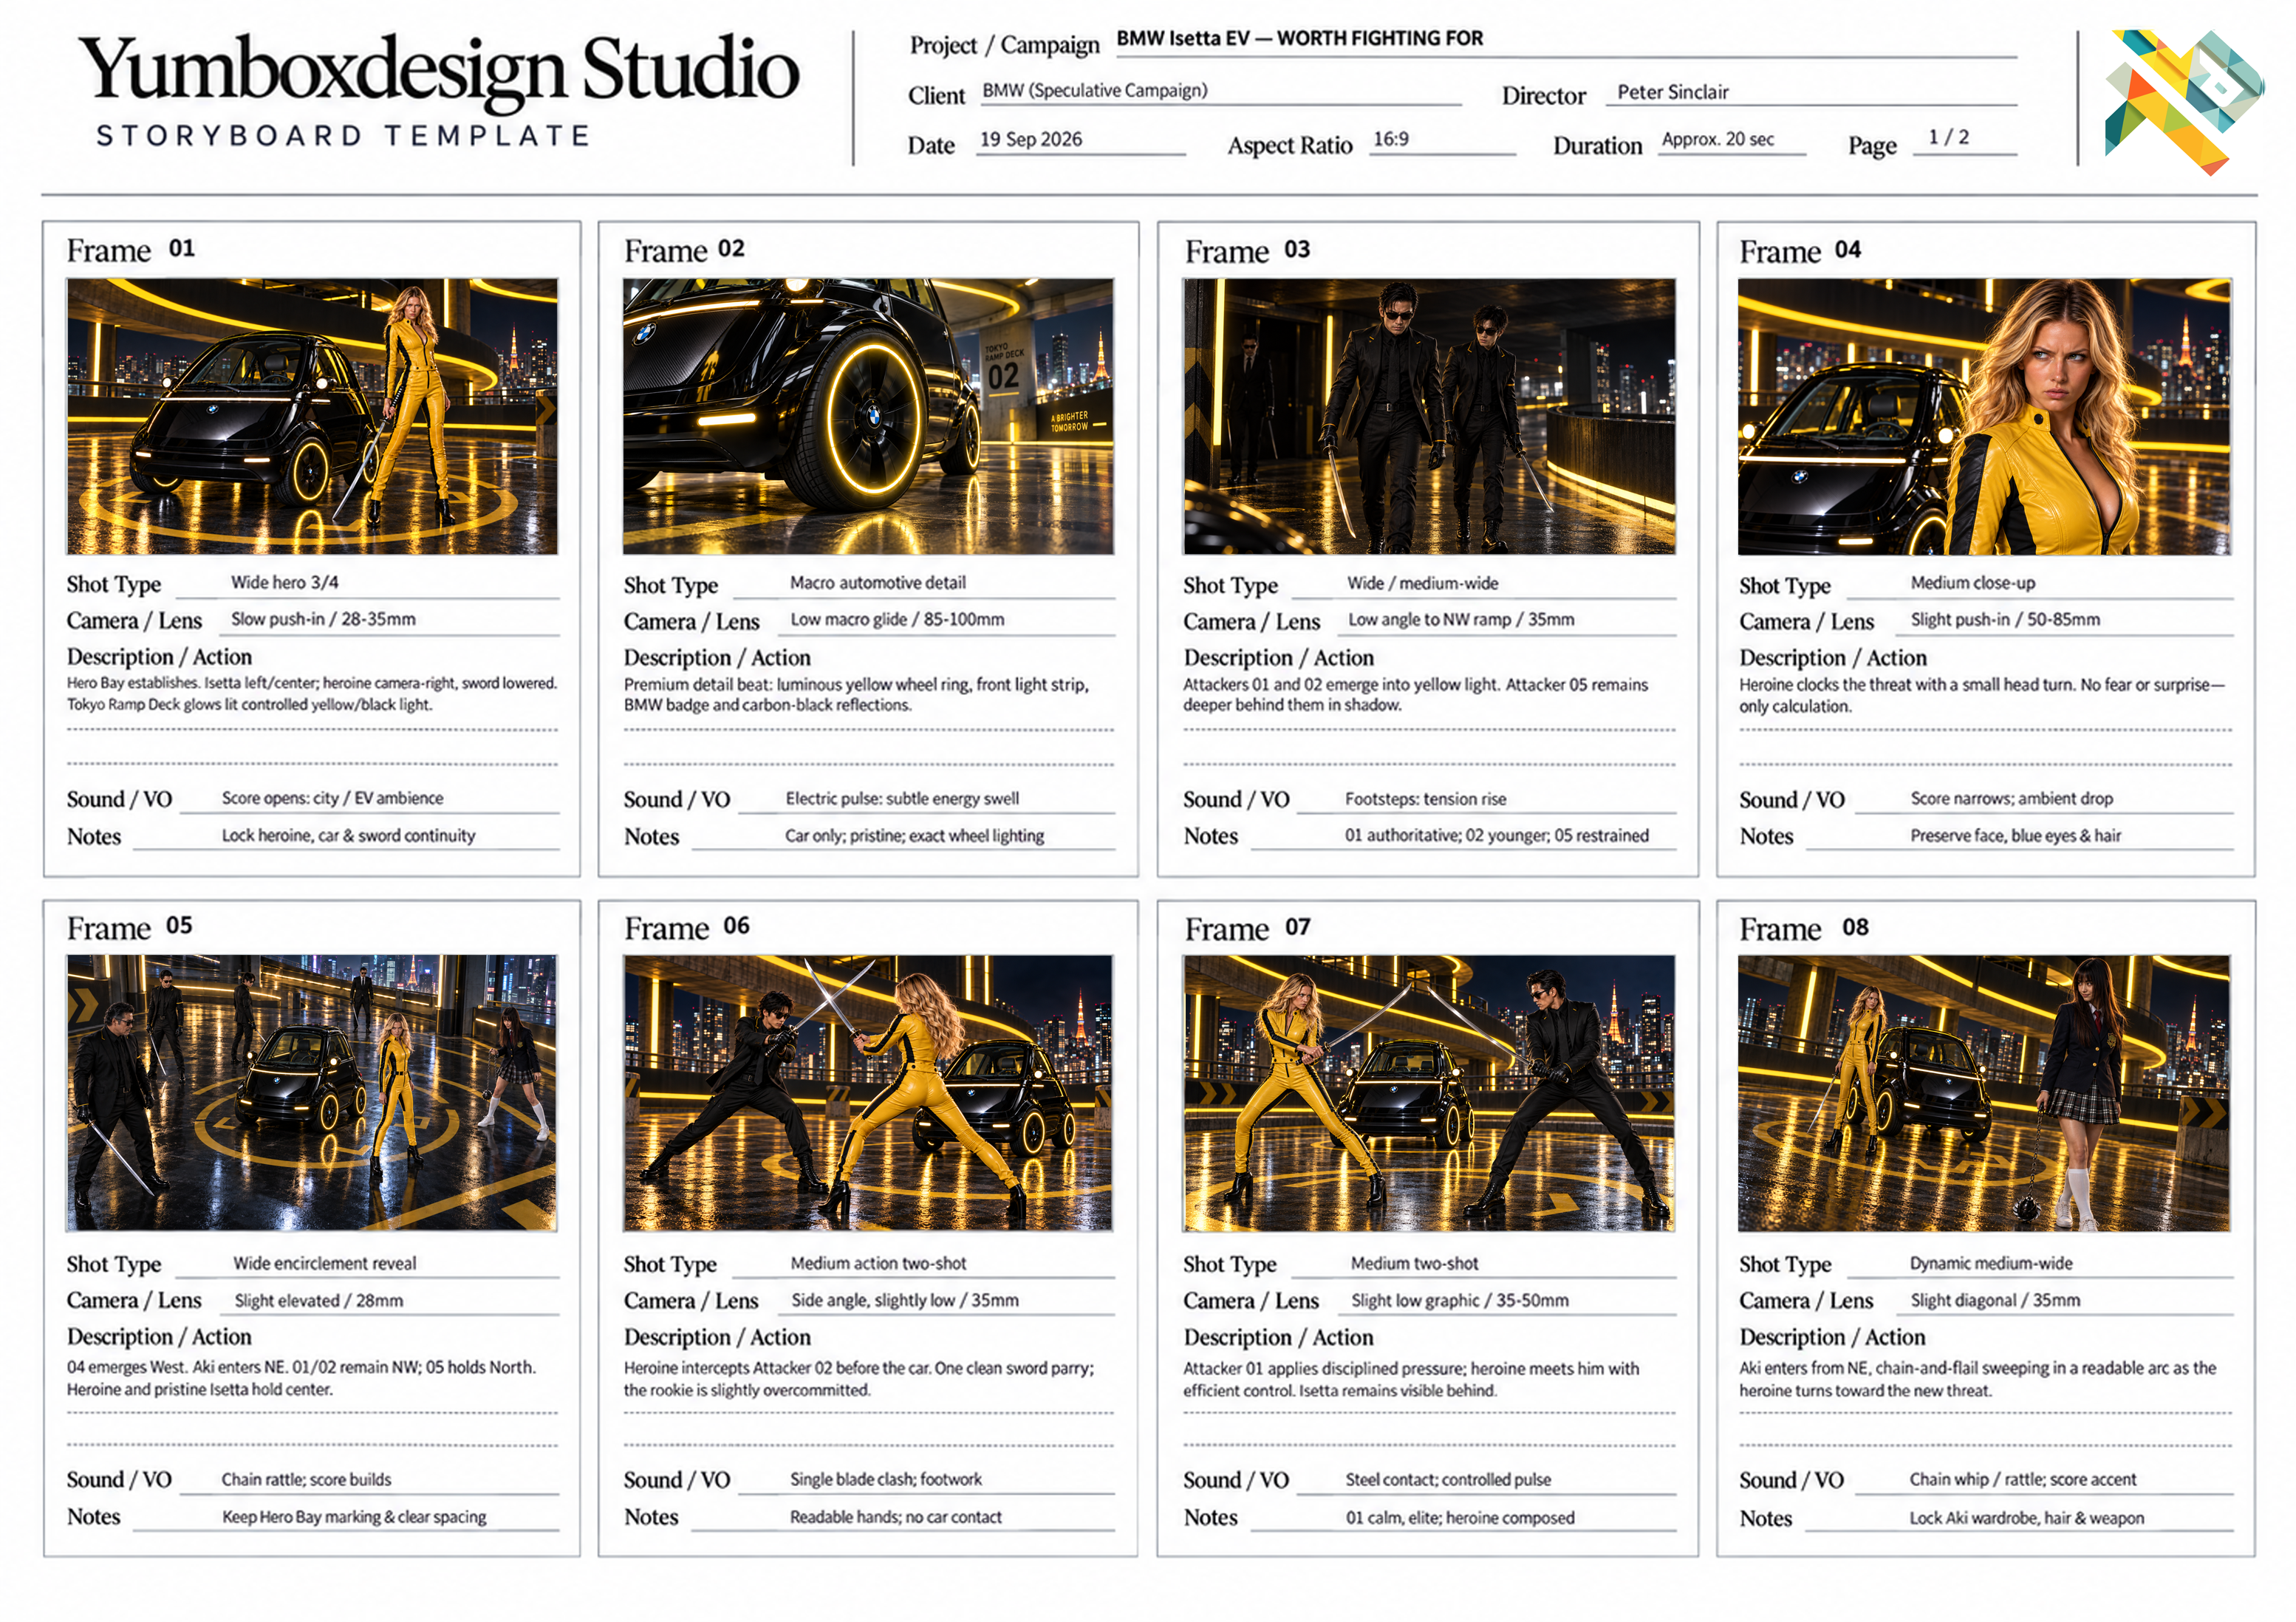Select shot type 'Wide hero 3/4'

coord(285,582)
